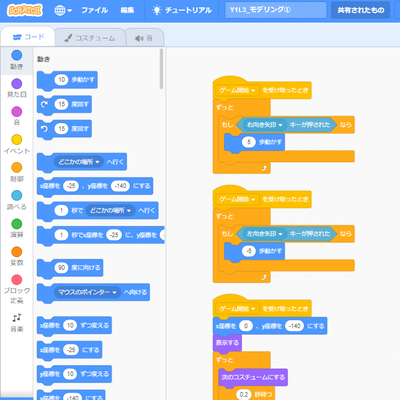Click the value -5 in the 歩動かす script block

click(249, 251)
